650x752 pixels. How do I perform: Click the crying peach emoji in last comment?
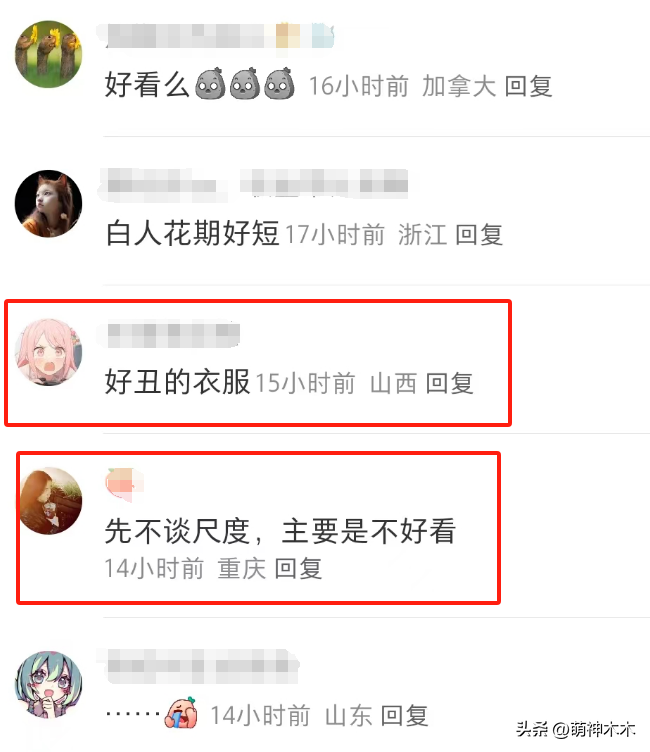click(180, 713)
